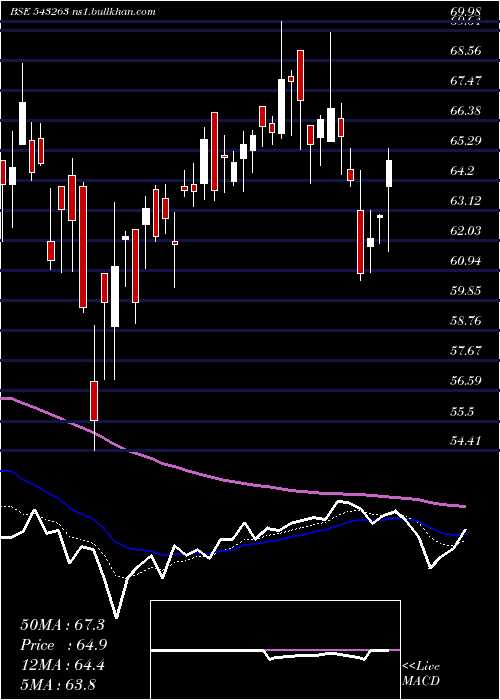The width and height of the screenshot is (500, 700).
Task: Click the 58.76 price axis label
Action: click(466, 321)
